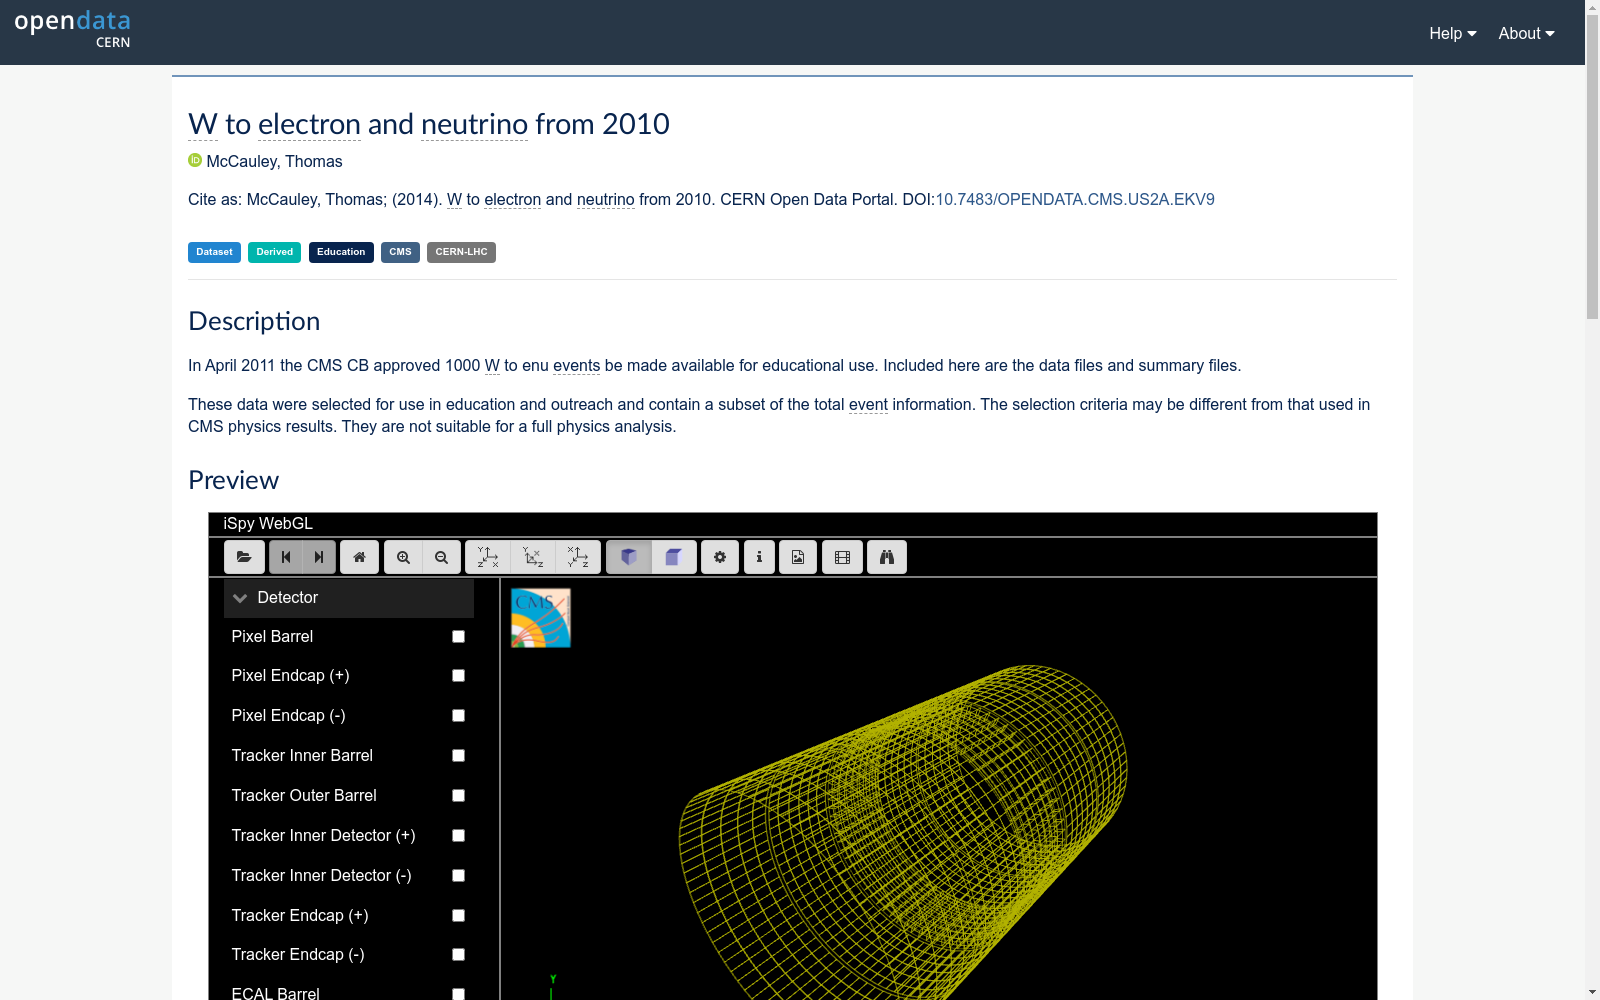Show Tracker Inner Detector (-)
This screenshot has height=1000, width=1600.
point(458,876)
